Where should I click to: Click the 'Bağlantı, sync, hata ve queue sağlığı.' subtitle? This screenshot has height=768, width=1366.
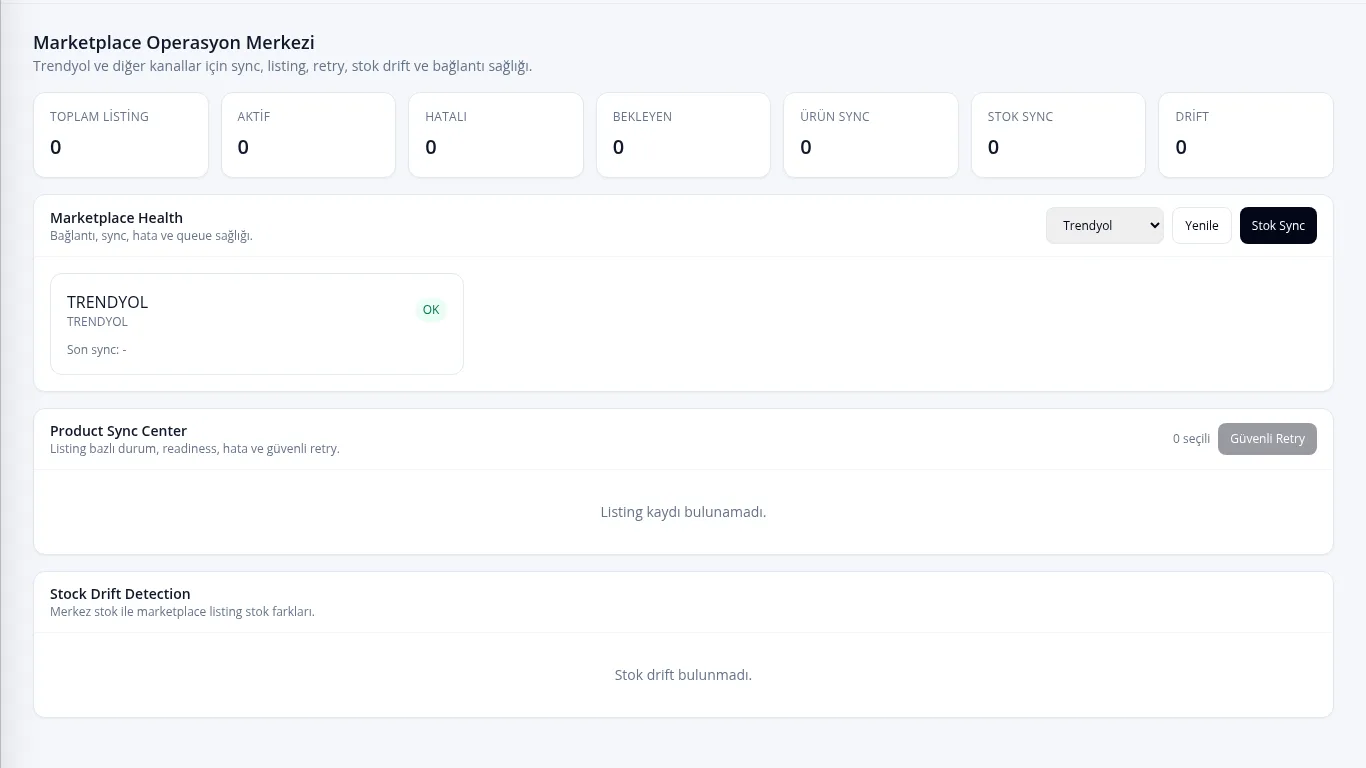pyautogui.click(x=151, y=236)
